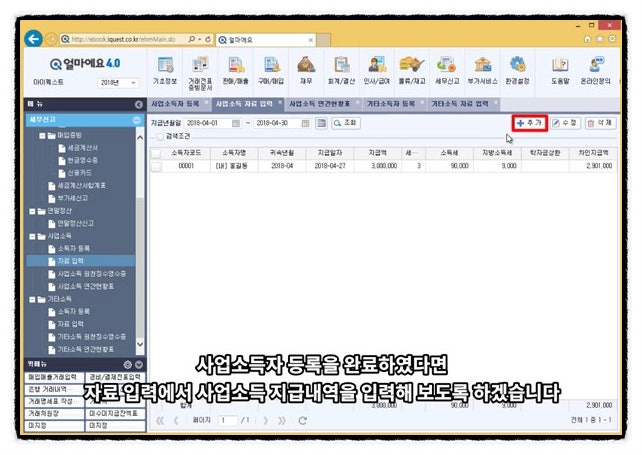Click the browser URL address field

(x=123, y=39)
